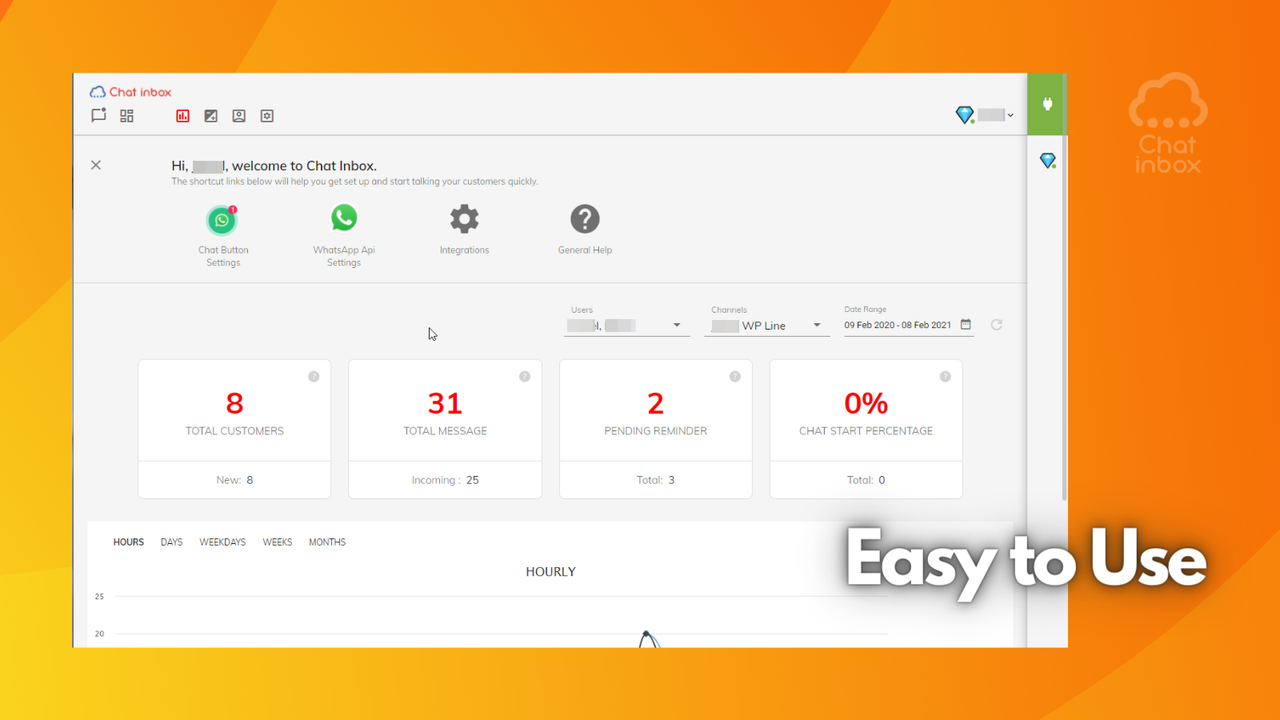This screenshot has height=720, width=1280.
Task: Click the diamond icon in right sidebar
Action: [x=1048, y=161]
